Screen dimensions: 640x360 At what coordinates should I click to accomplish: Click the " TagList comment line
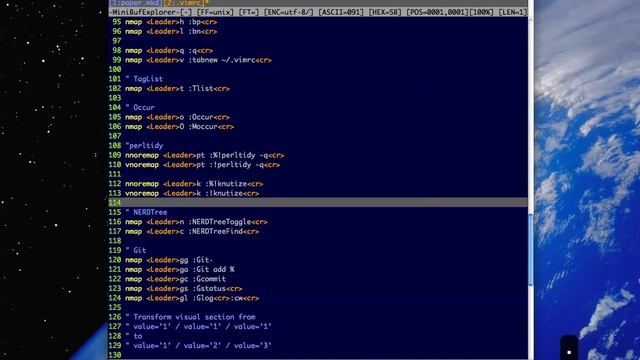point(144,79)
